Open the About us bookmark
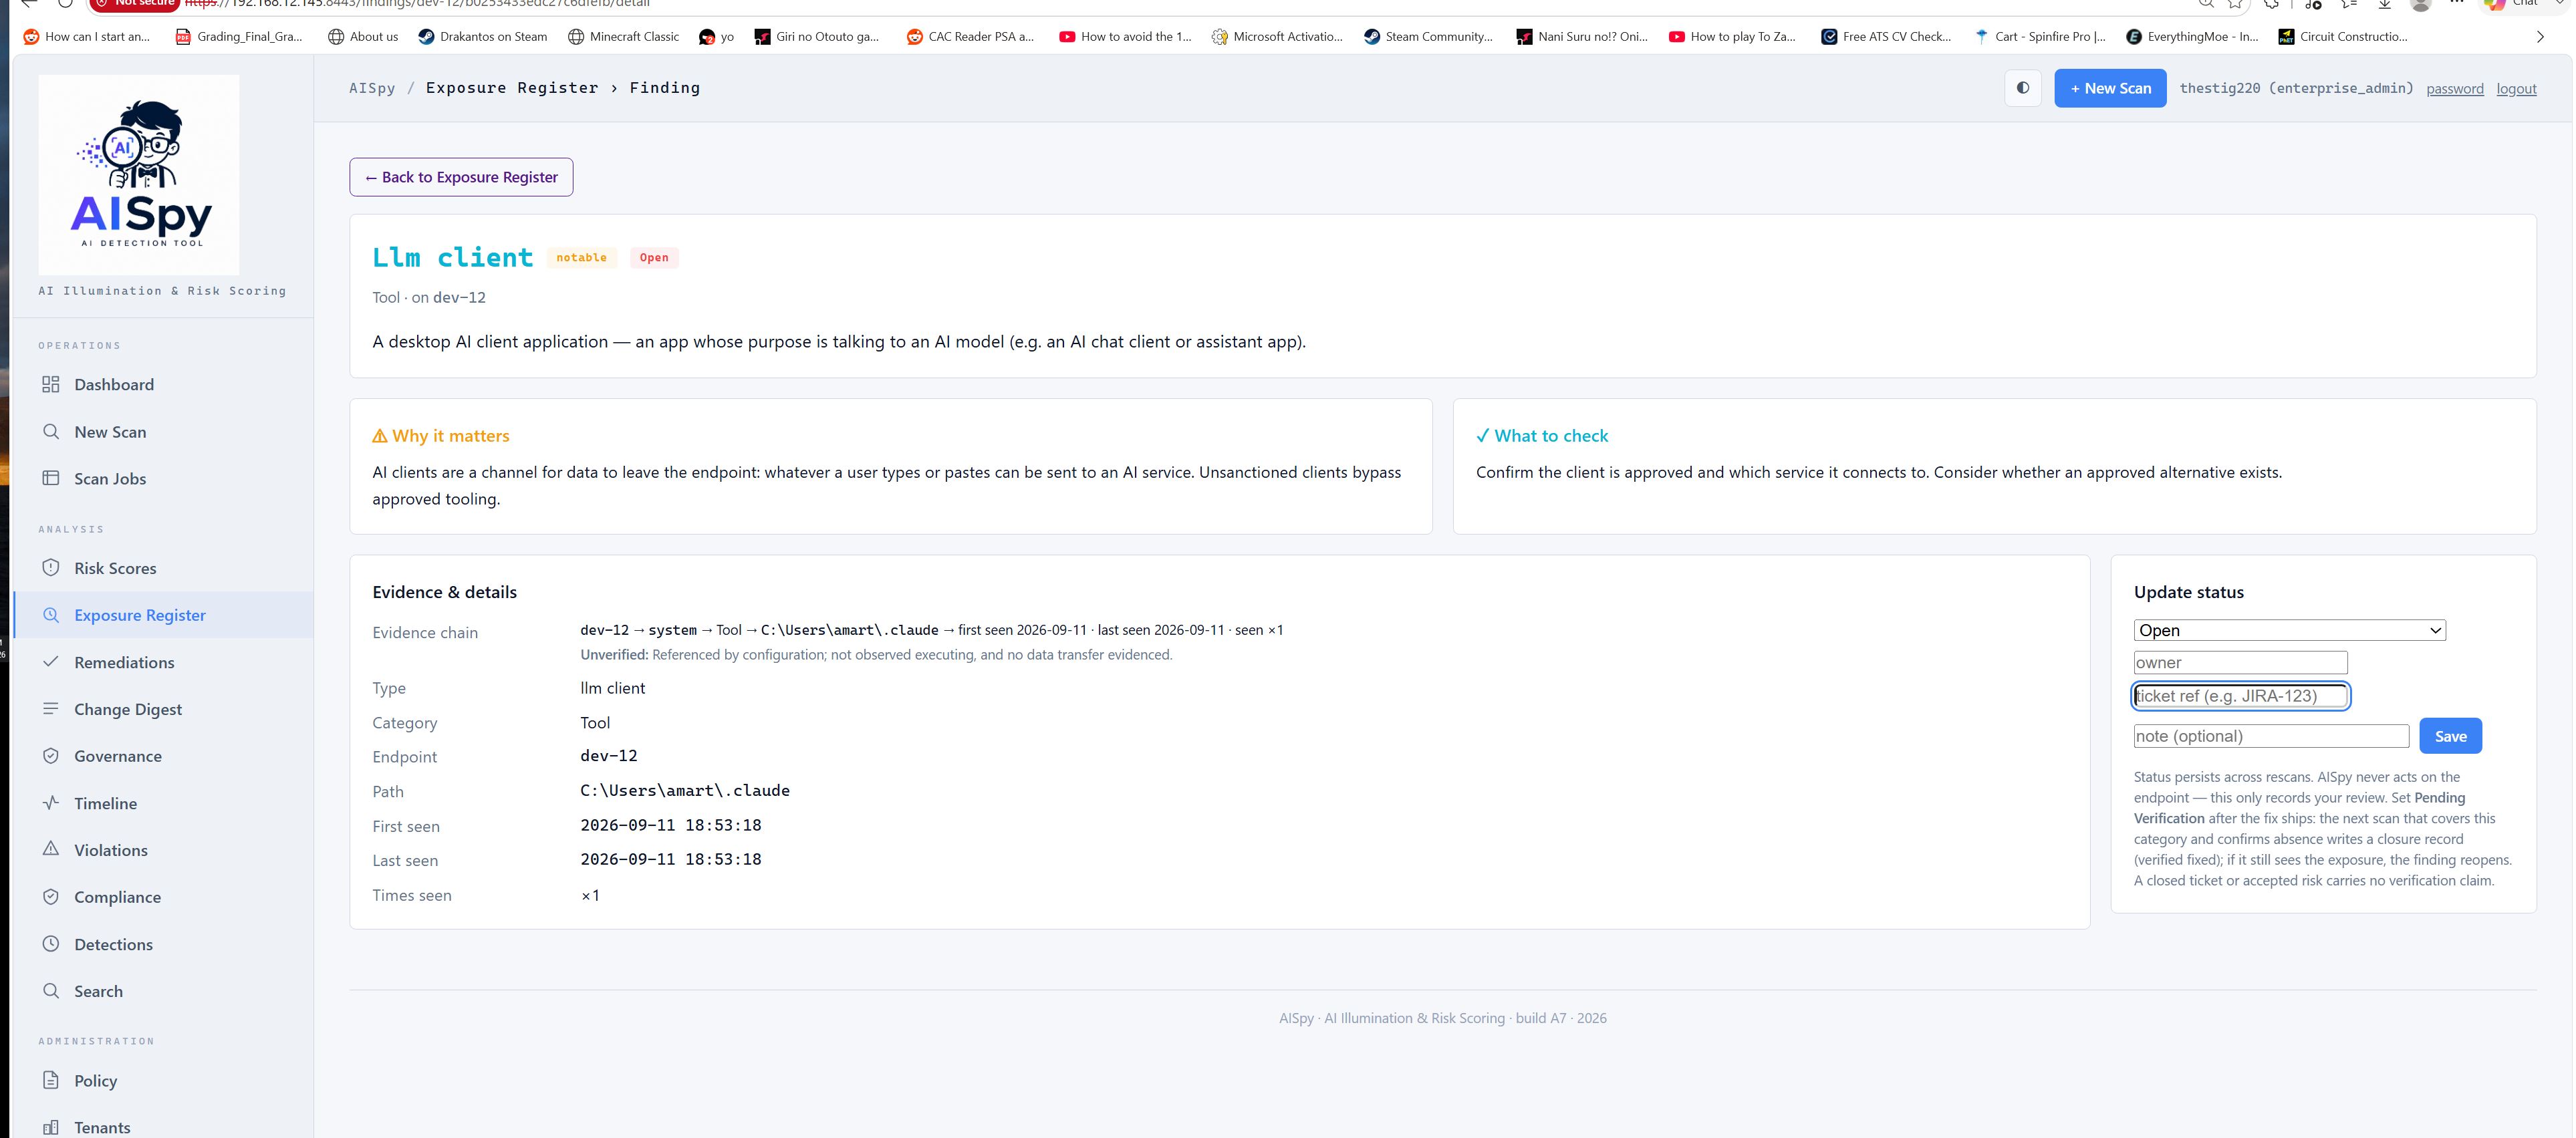 [363, 36]
